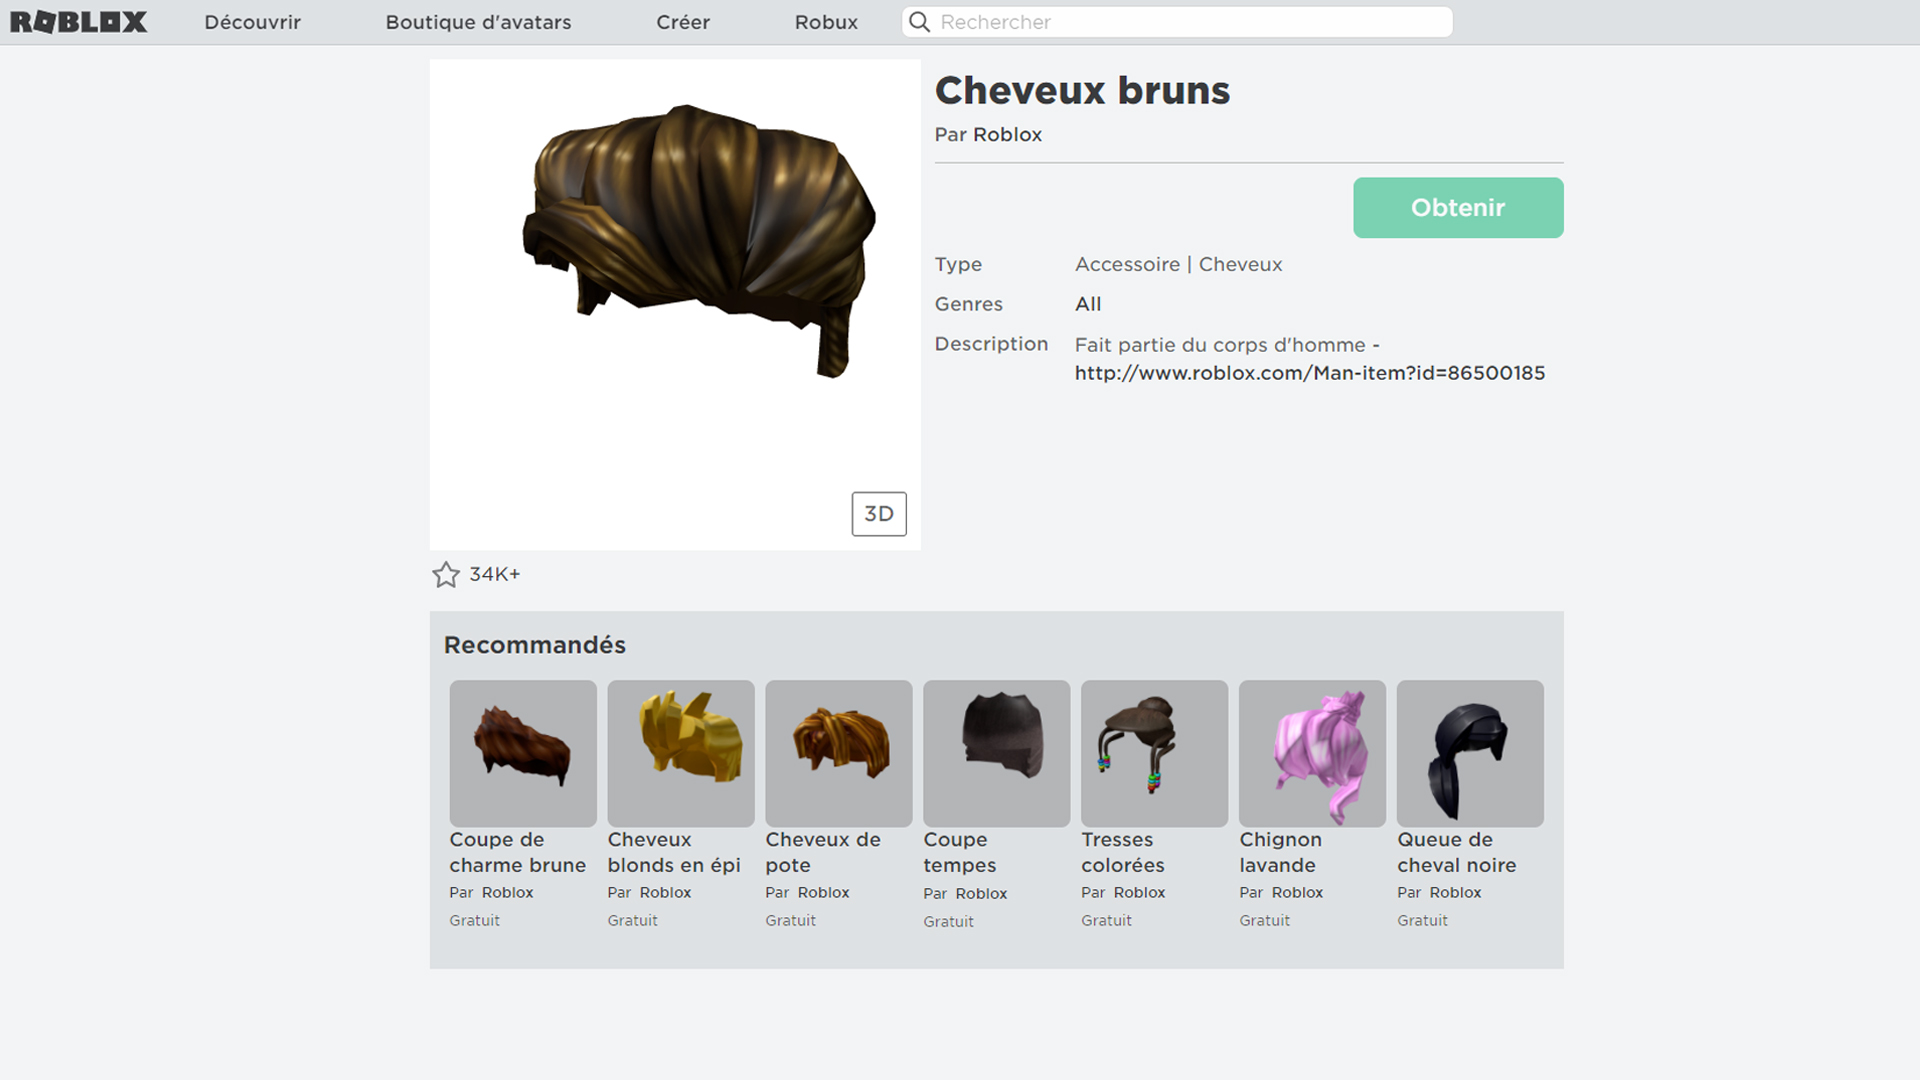1920x1080 pixels.
Task: Open Coupe tempes thumbnail
Action: [x=997, y=754]
